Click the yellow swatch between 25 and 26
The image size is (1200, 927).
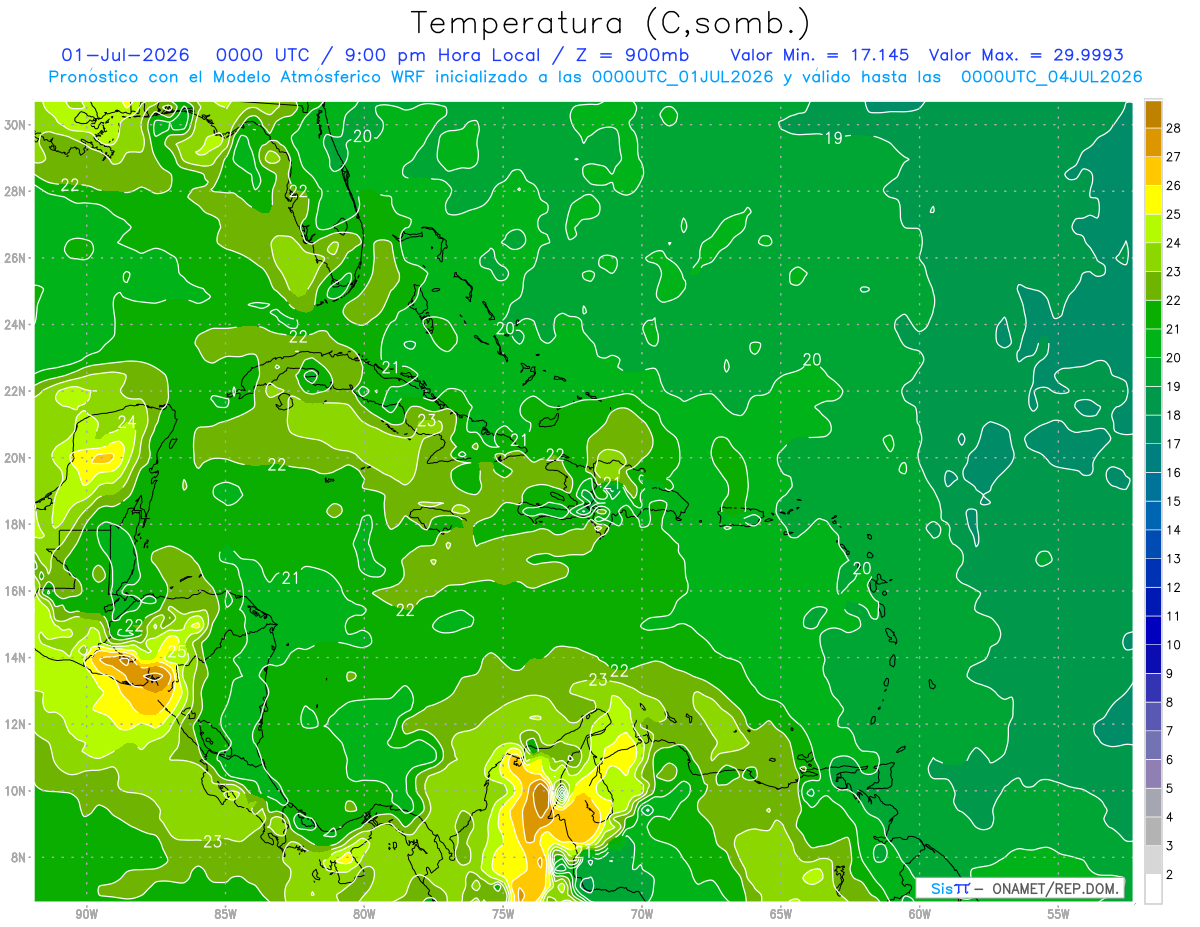(x=1153, y=199)
